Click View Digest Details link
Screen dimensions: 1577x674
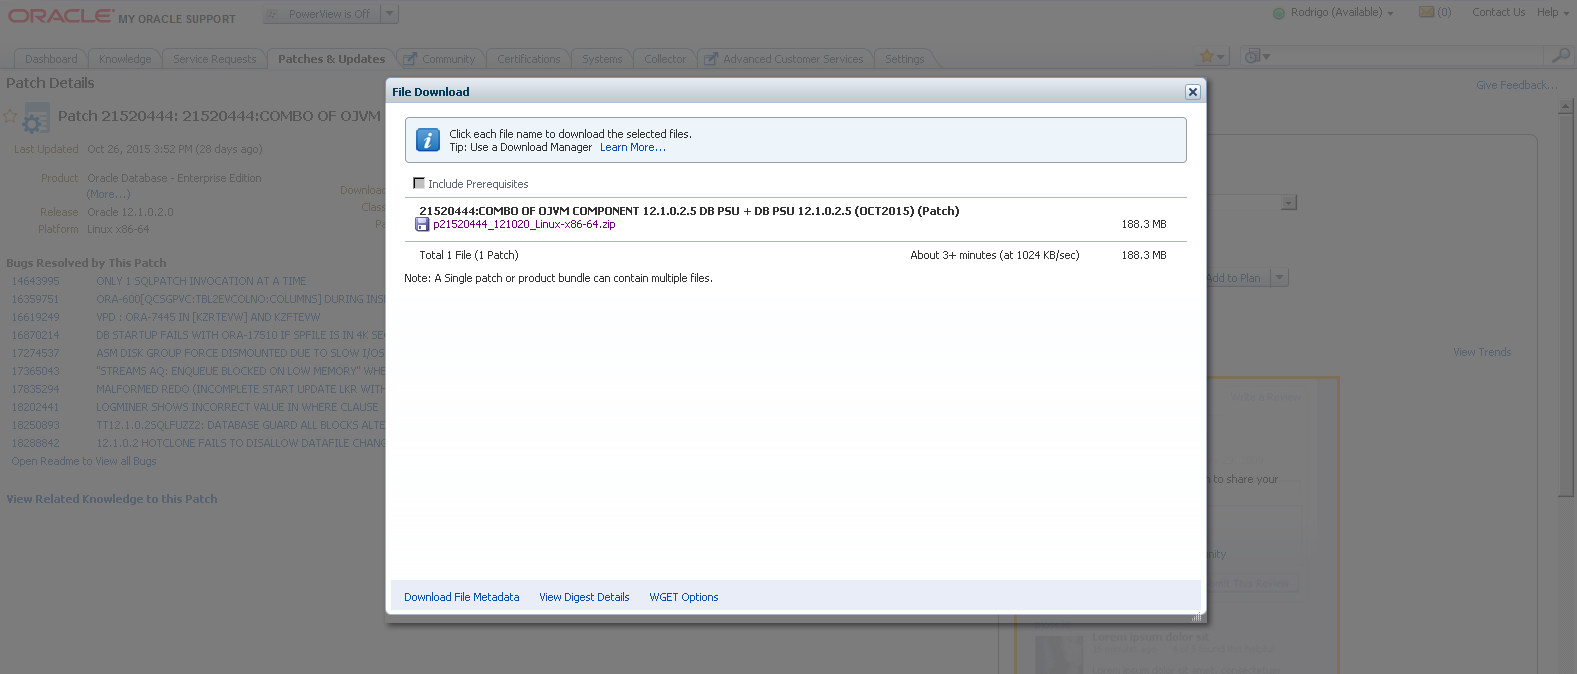pos(584,597)
